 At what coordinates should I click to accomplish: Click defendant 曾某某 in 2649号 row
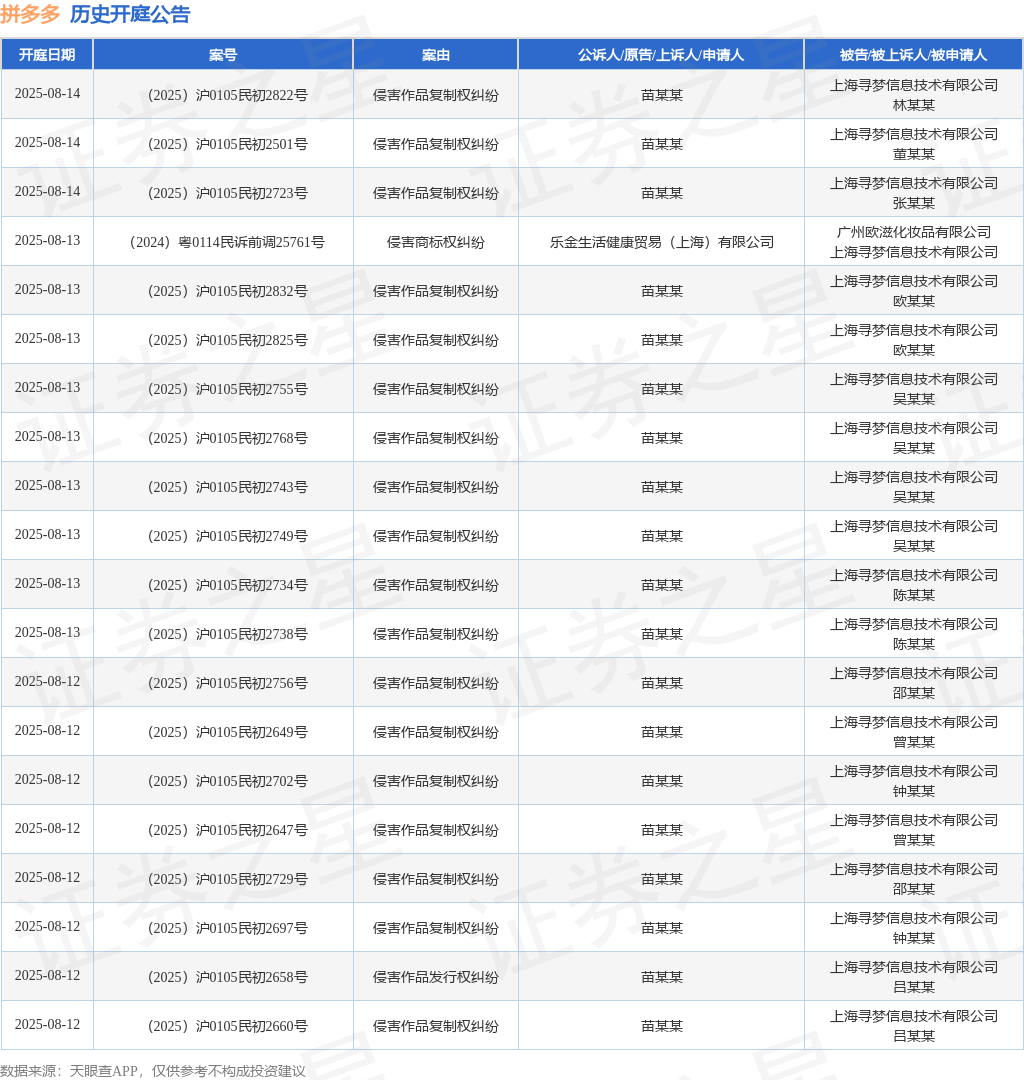pyautogui.click(x=913, y=740)
